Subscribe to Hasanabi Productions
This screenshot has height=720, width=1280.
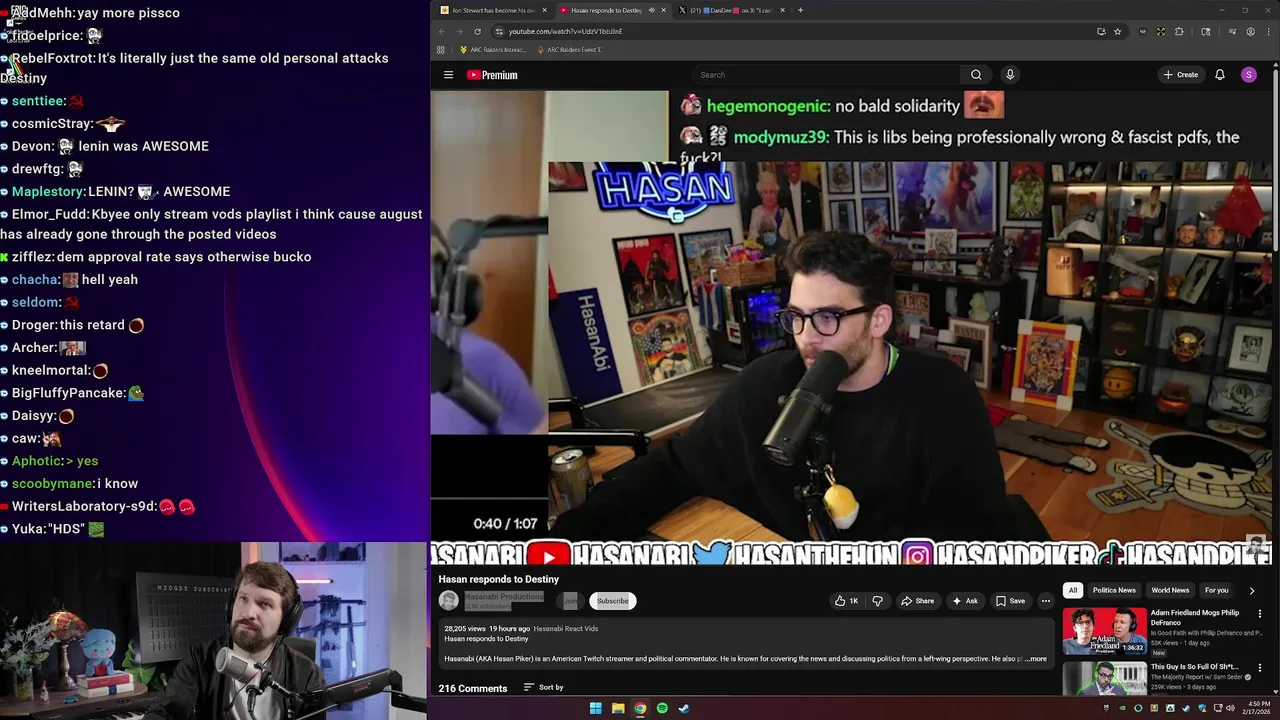point(613,601)
